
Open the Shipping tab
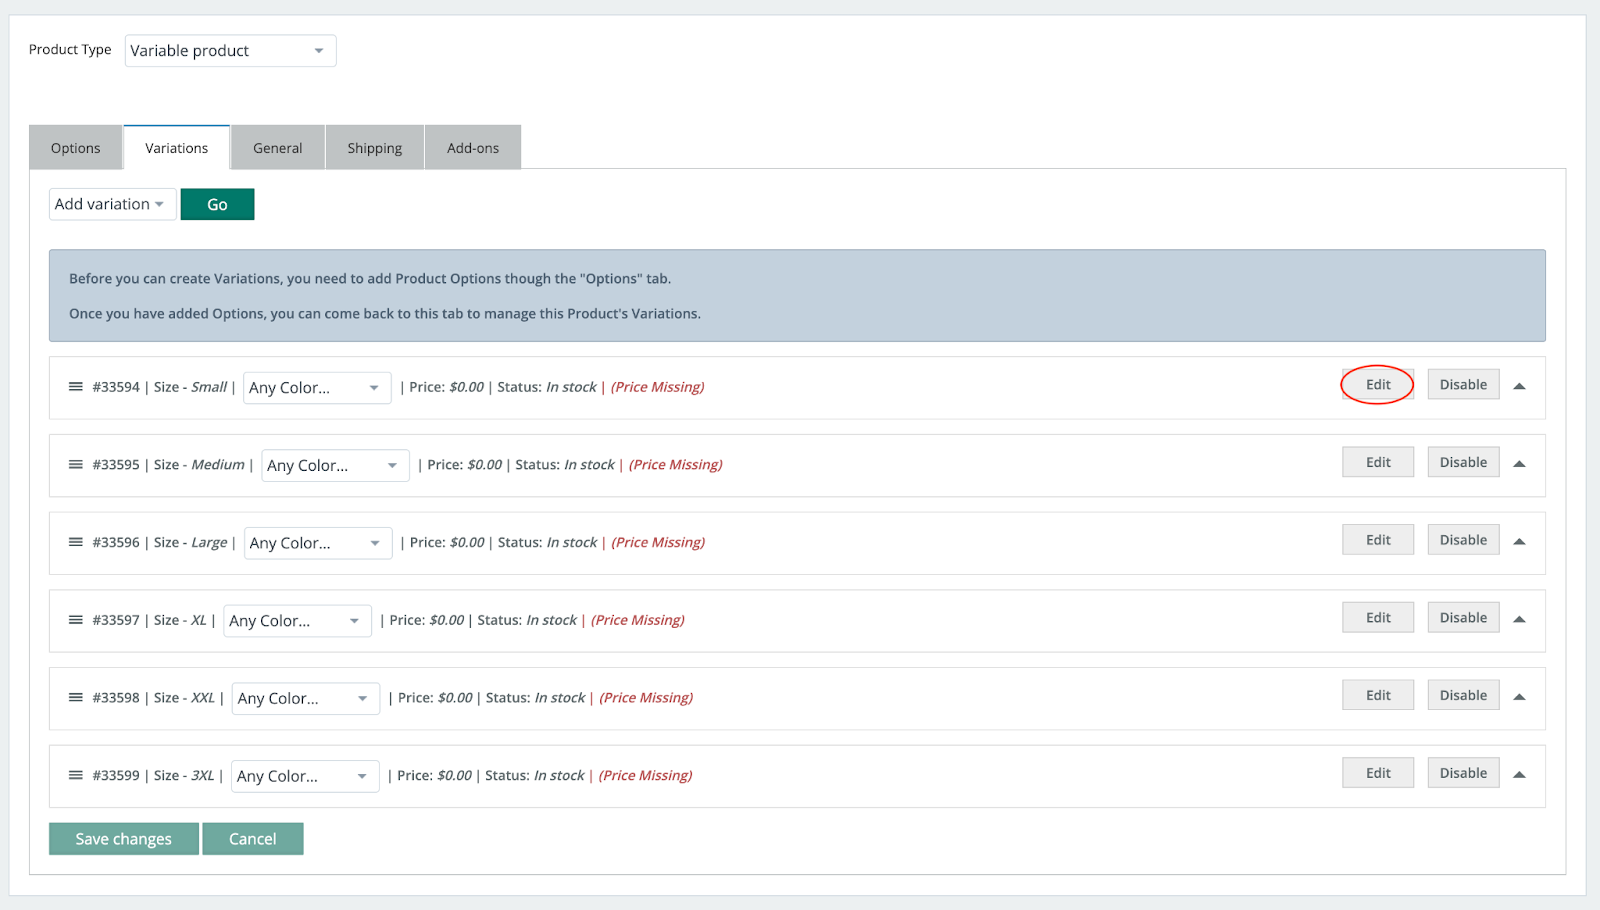coord(374,148)
